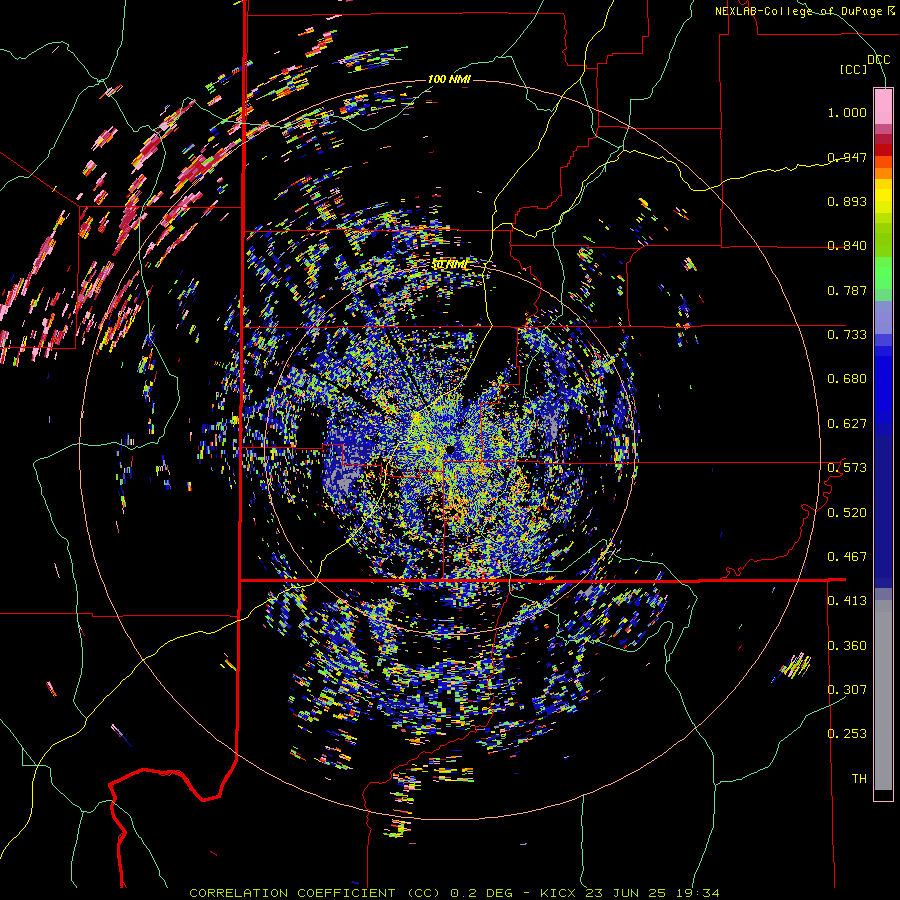Select the 0.520 scale value

pos(847,513)
